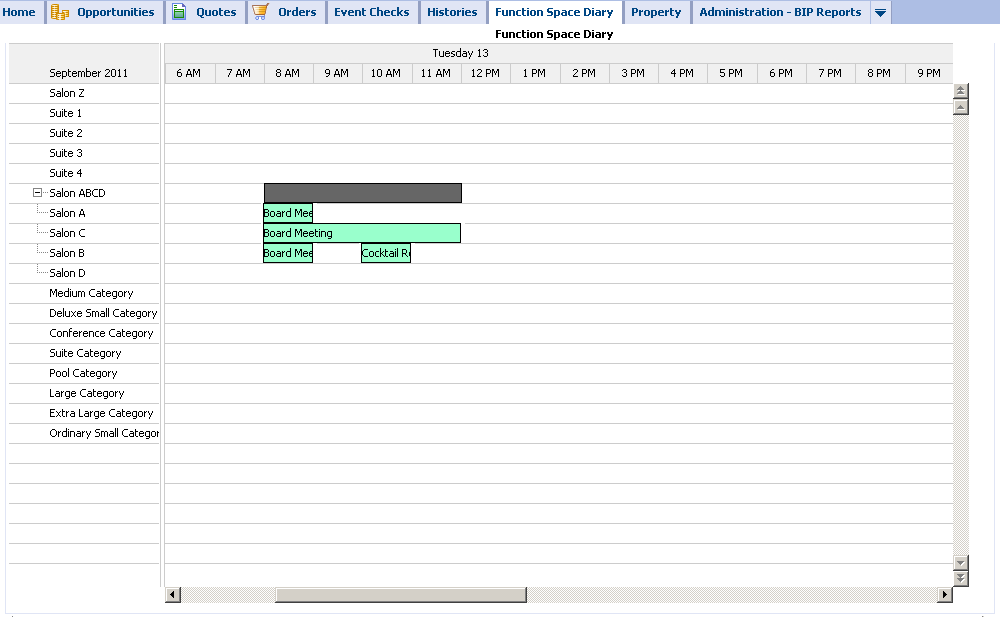Screen dimensions: 1000x617
Task: Open the Property tab
Action: pos(656,12)
